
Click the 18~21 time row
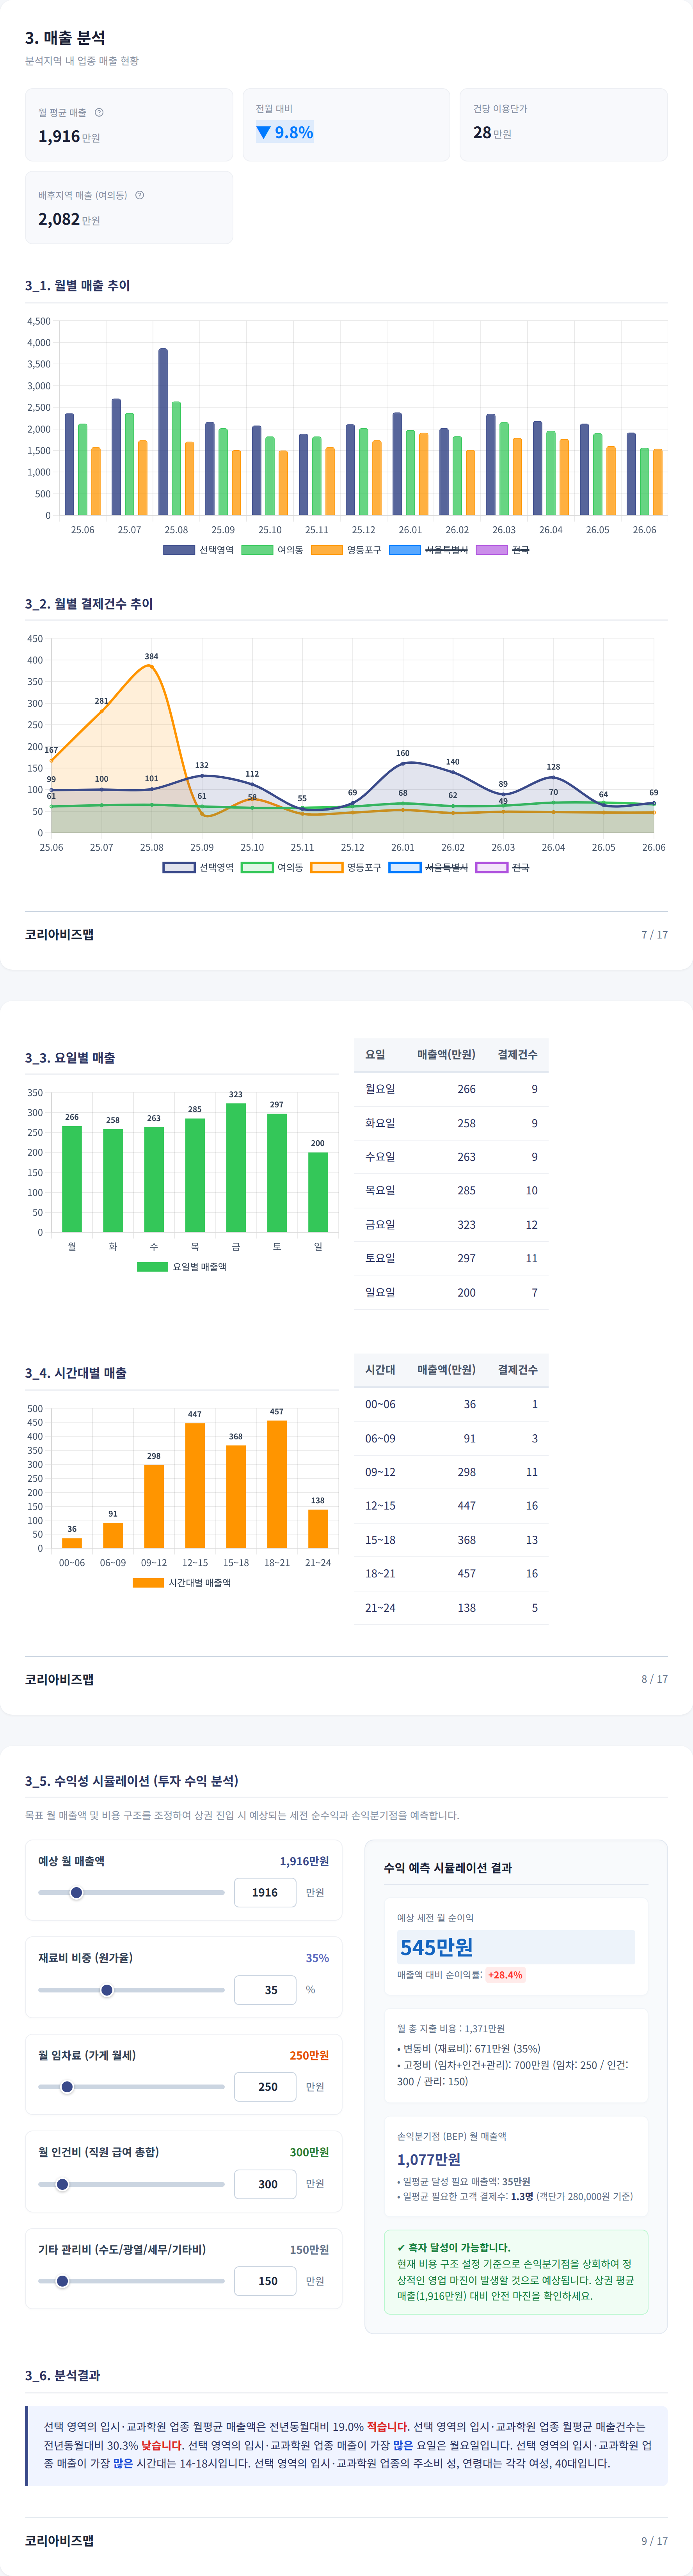coord(451,1574)
